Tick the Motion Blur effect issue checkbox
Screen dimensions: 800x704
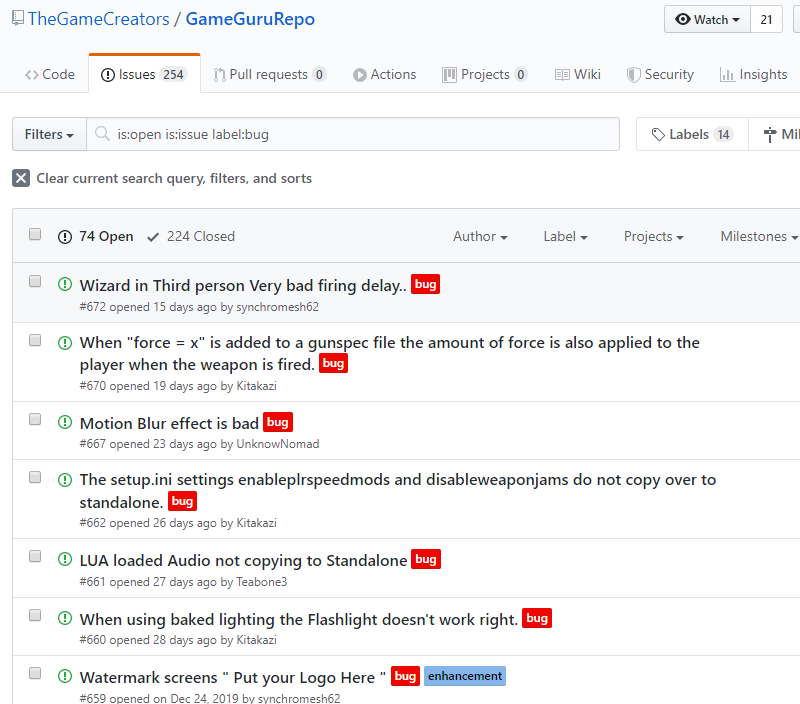[35, 419]
